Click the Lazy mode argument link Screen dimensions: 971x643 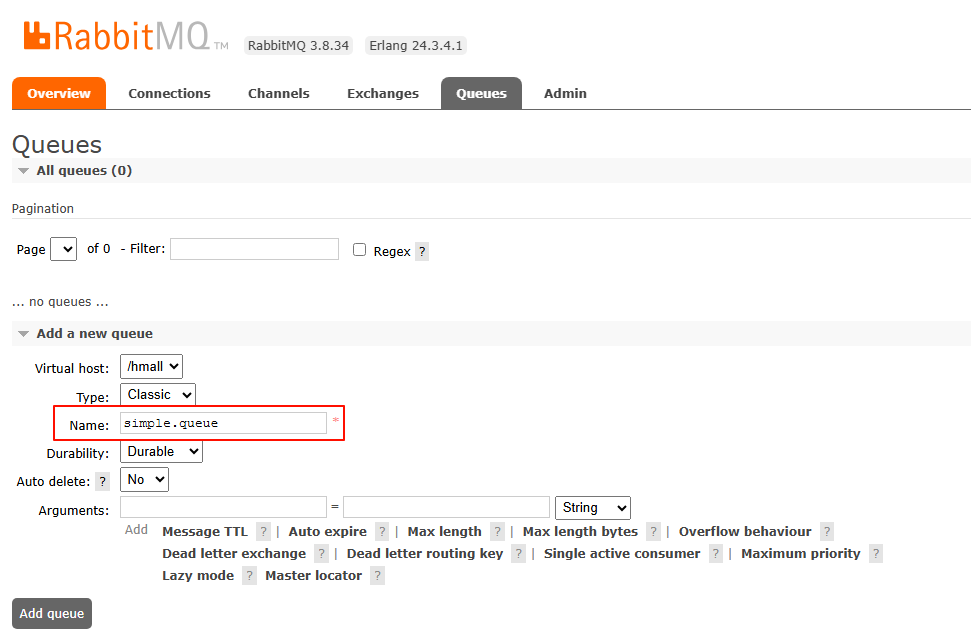click(x=198, y=575)
